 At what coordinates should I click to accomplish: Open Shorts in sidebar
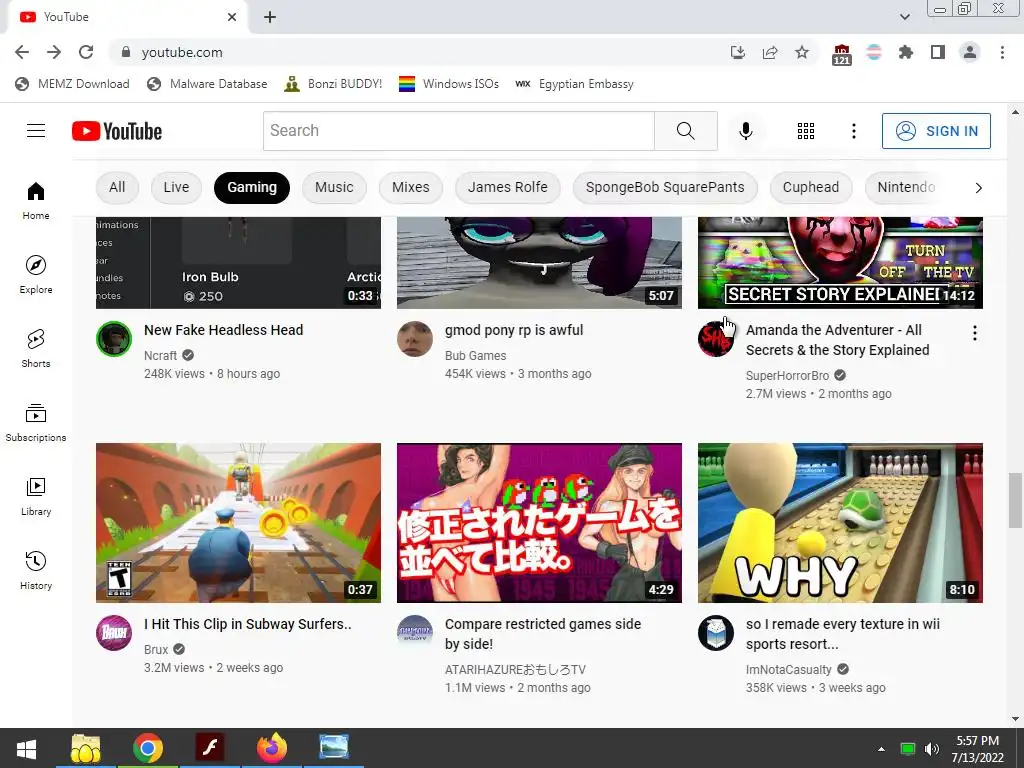click(x=36, y=348)
